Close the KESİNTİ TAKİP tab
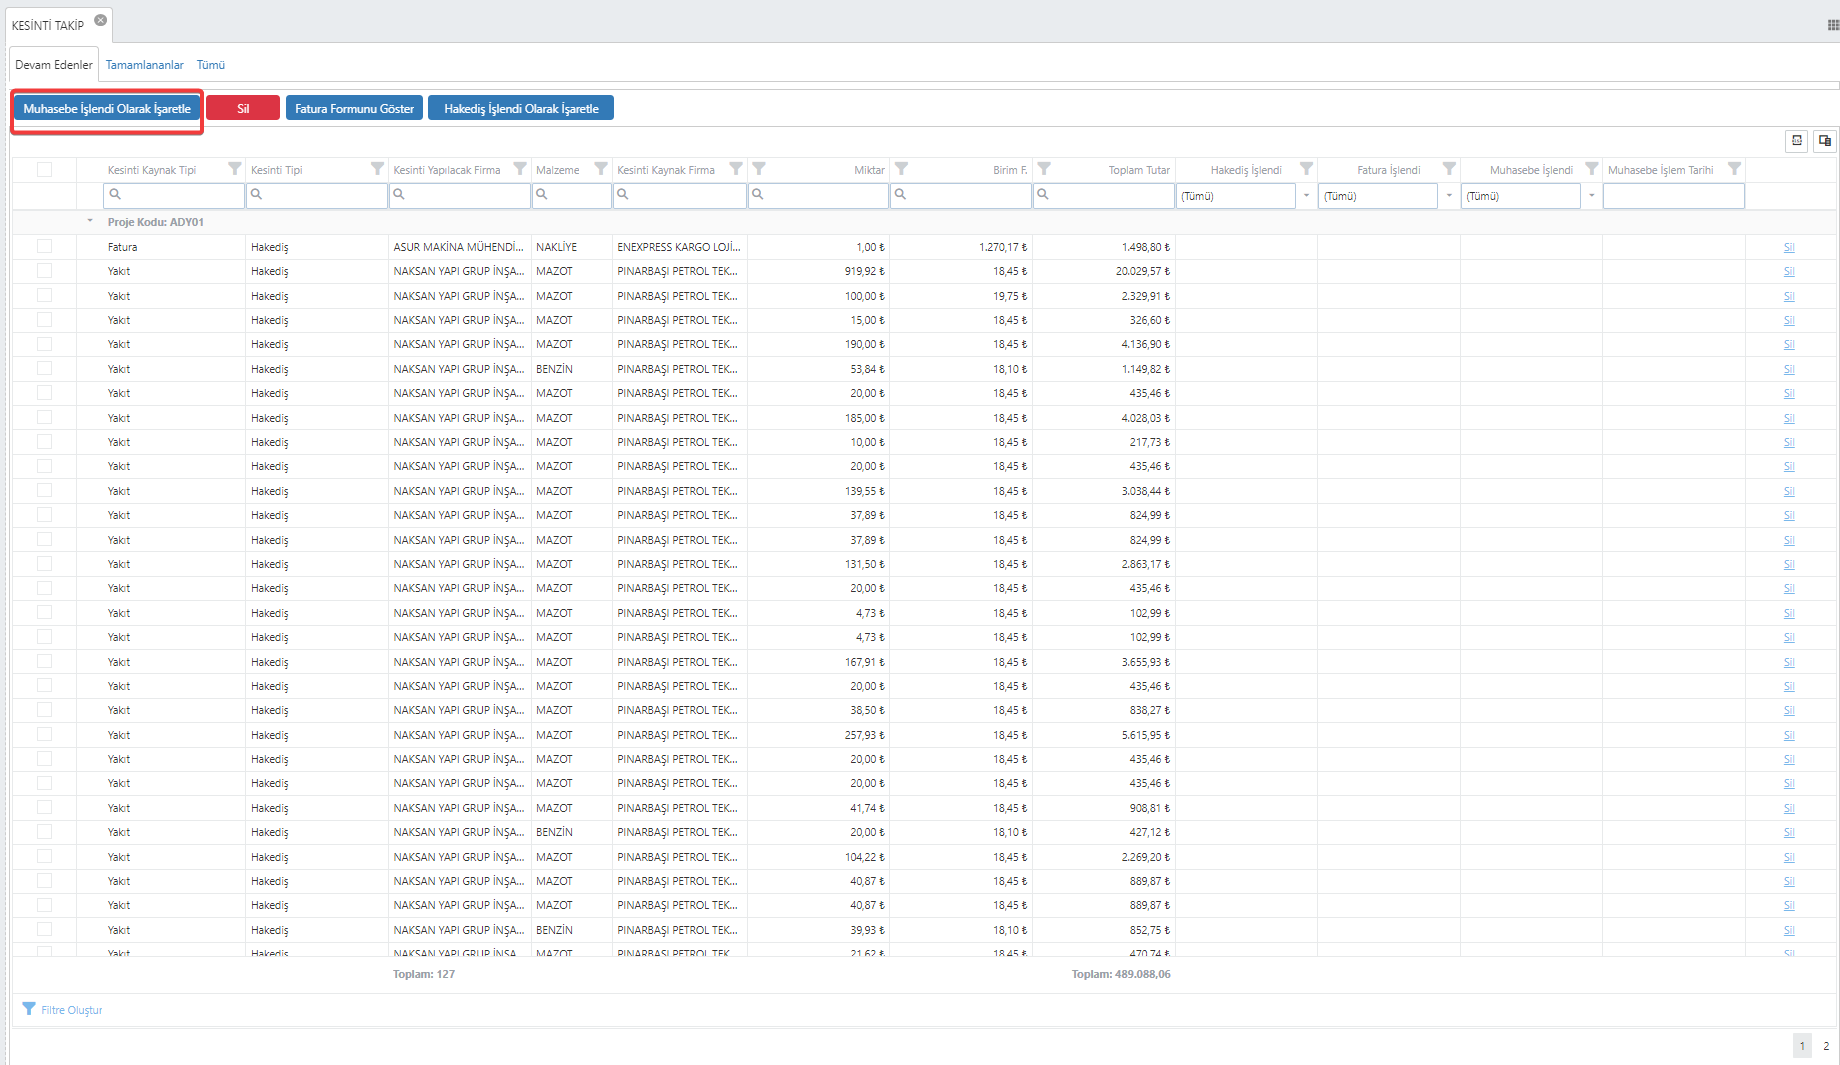1840x1065 pixels. pos(100,20)
